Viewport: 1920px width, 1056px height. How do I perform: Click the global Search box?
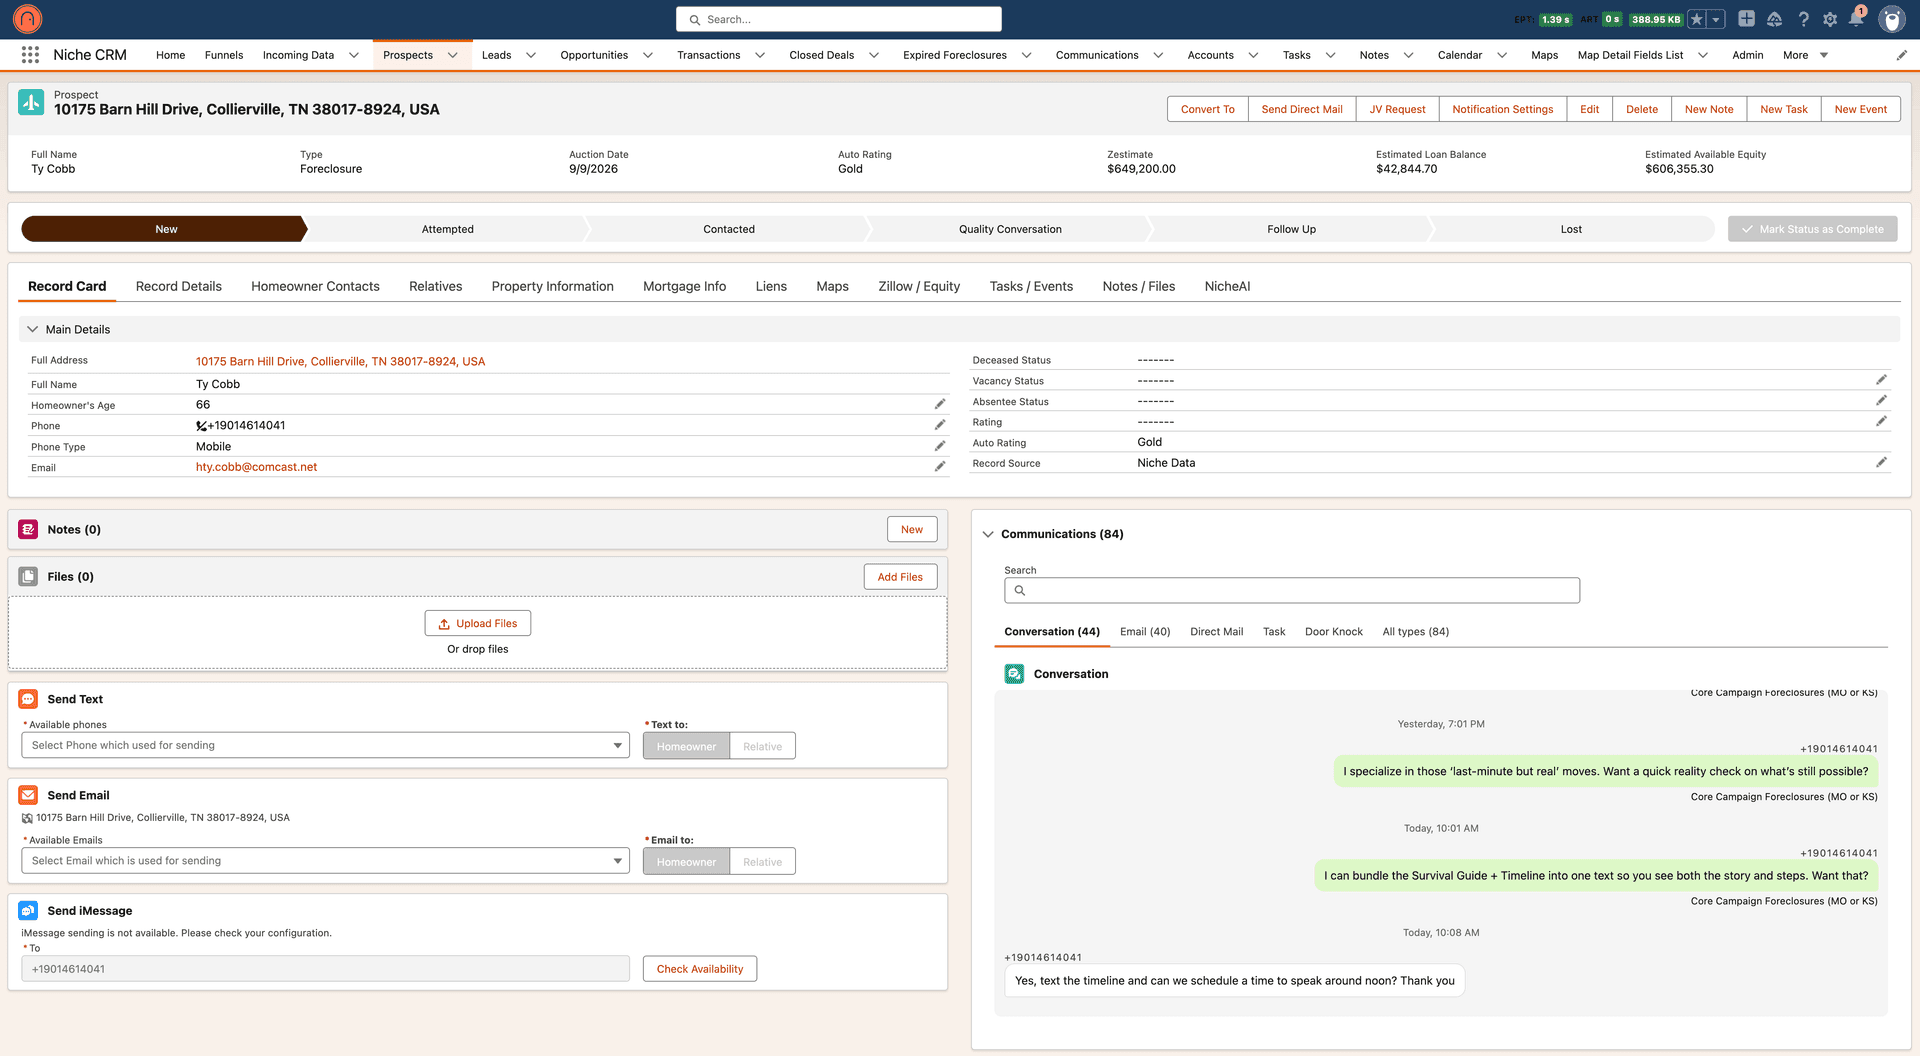point(839,19)
